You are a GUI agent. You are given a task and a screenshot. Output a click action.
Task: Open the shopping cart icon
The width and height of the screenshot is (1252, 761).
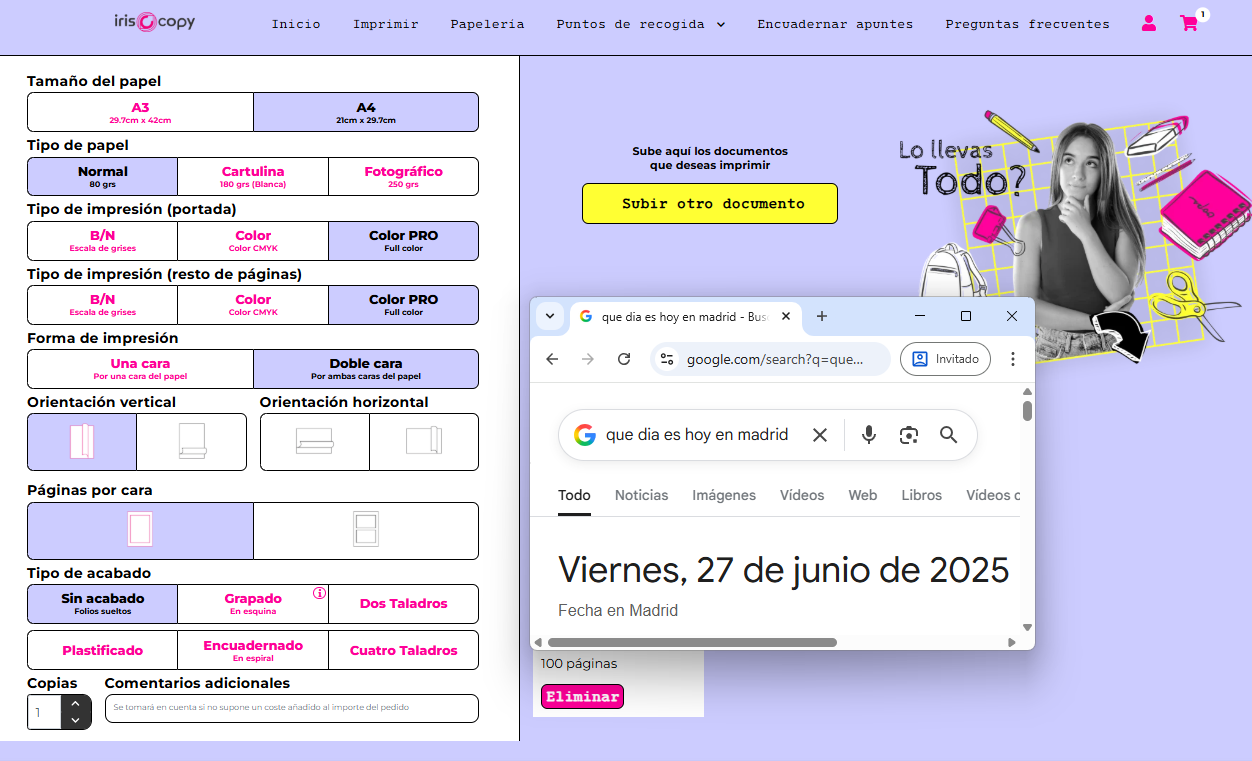pyautogui.click(x=1189, y=24)
